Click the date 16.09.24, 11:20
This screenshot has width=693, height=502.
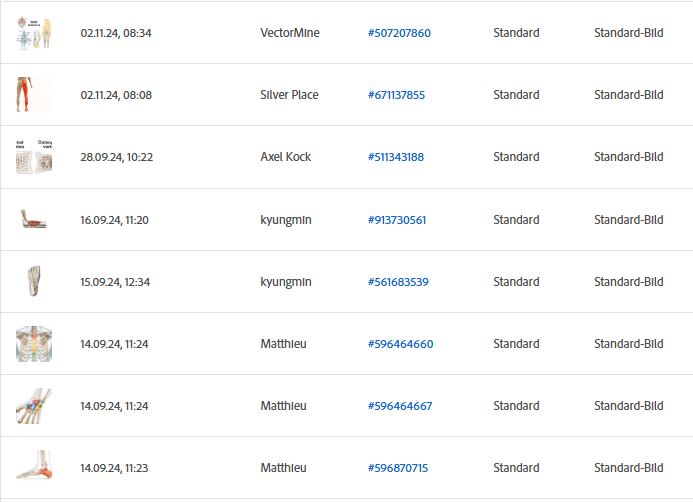114,220
